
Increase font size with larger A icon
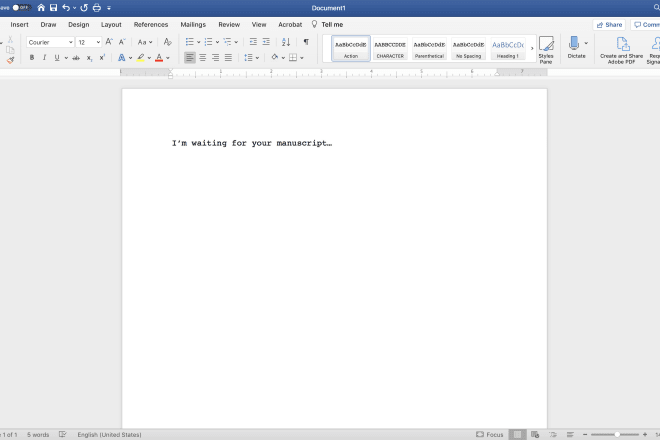pyautogui.click(x=109, y=42)
